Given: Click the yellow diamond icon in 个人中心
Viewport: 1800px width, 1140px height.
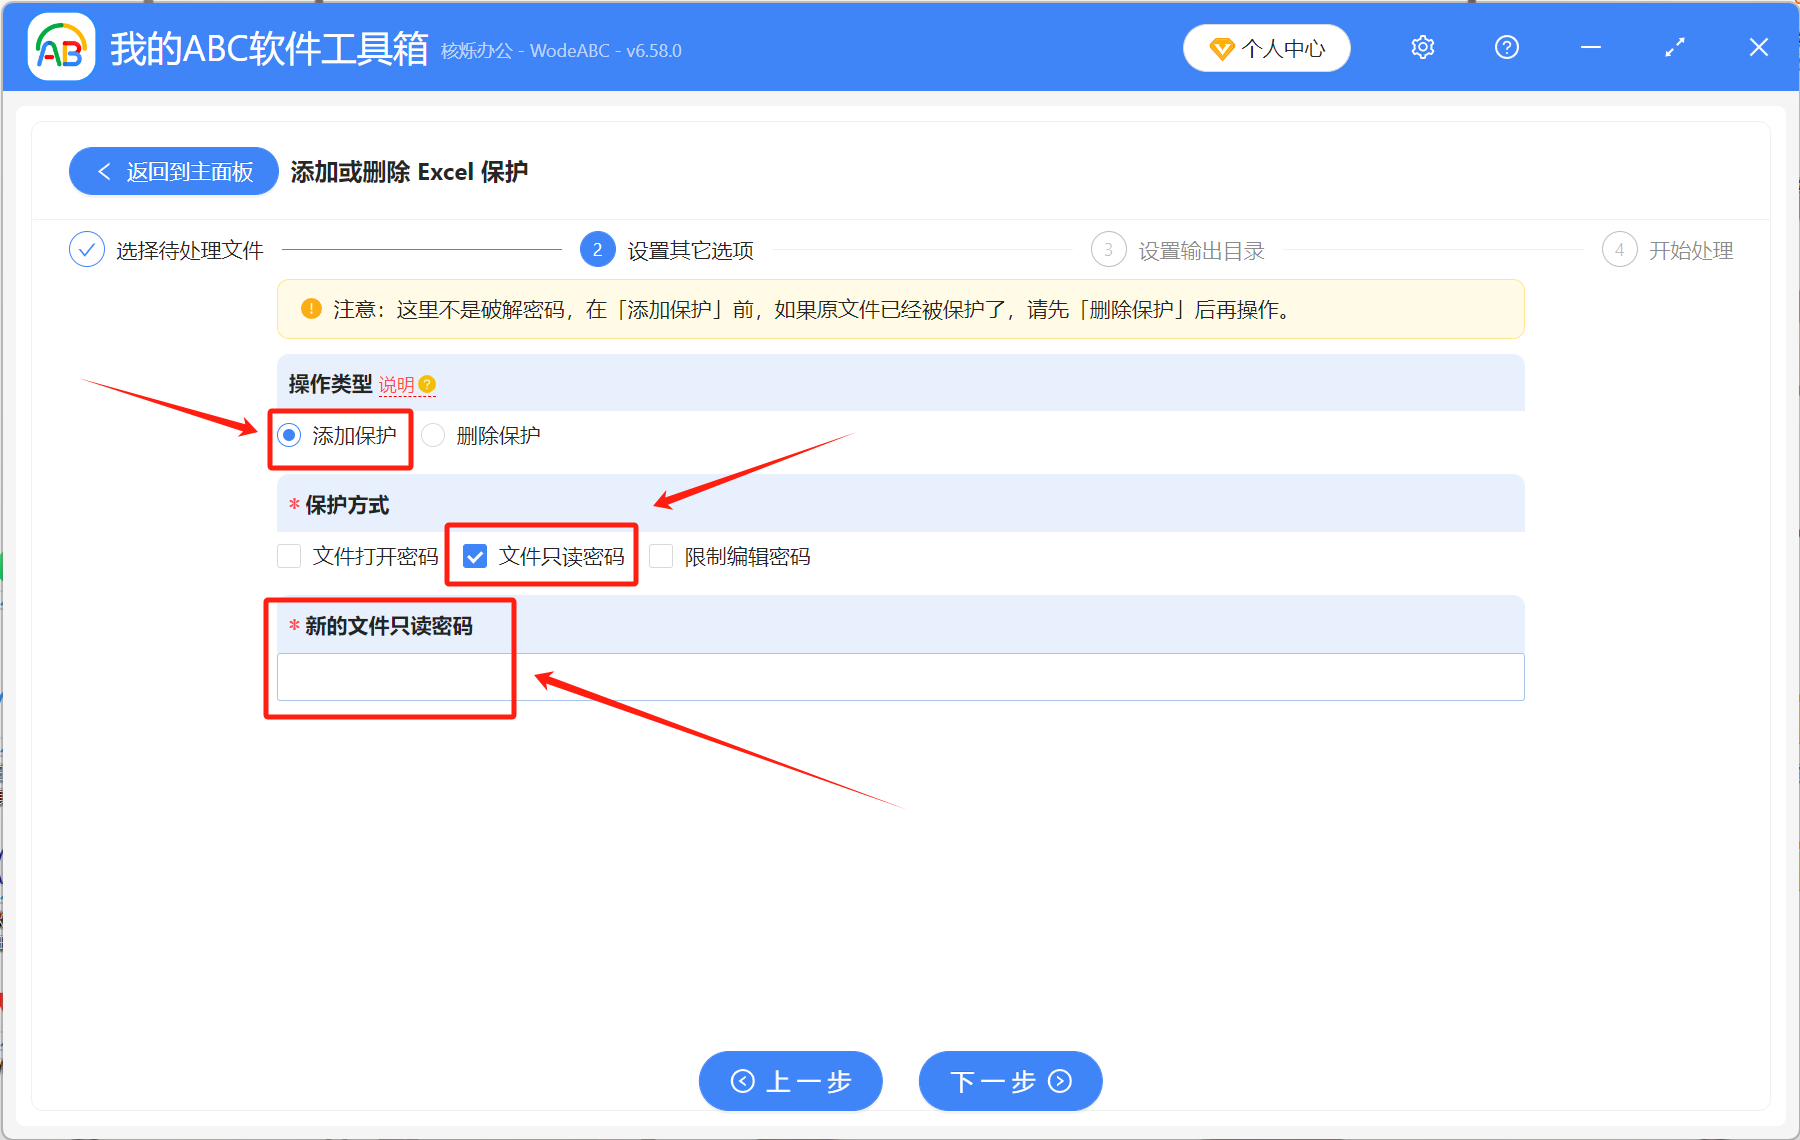Looking at the screenshot, I should (x=1221, y=48).
